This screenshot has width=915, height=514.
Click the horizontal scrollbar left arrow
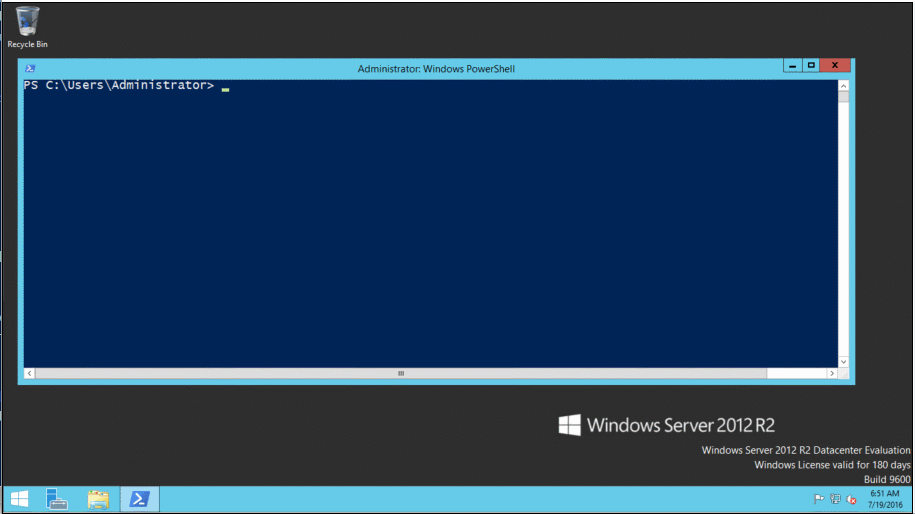(29, 373)
